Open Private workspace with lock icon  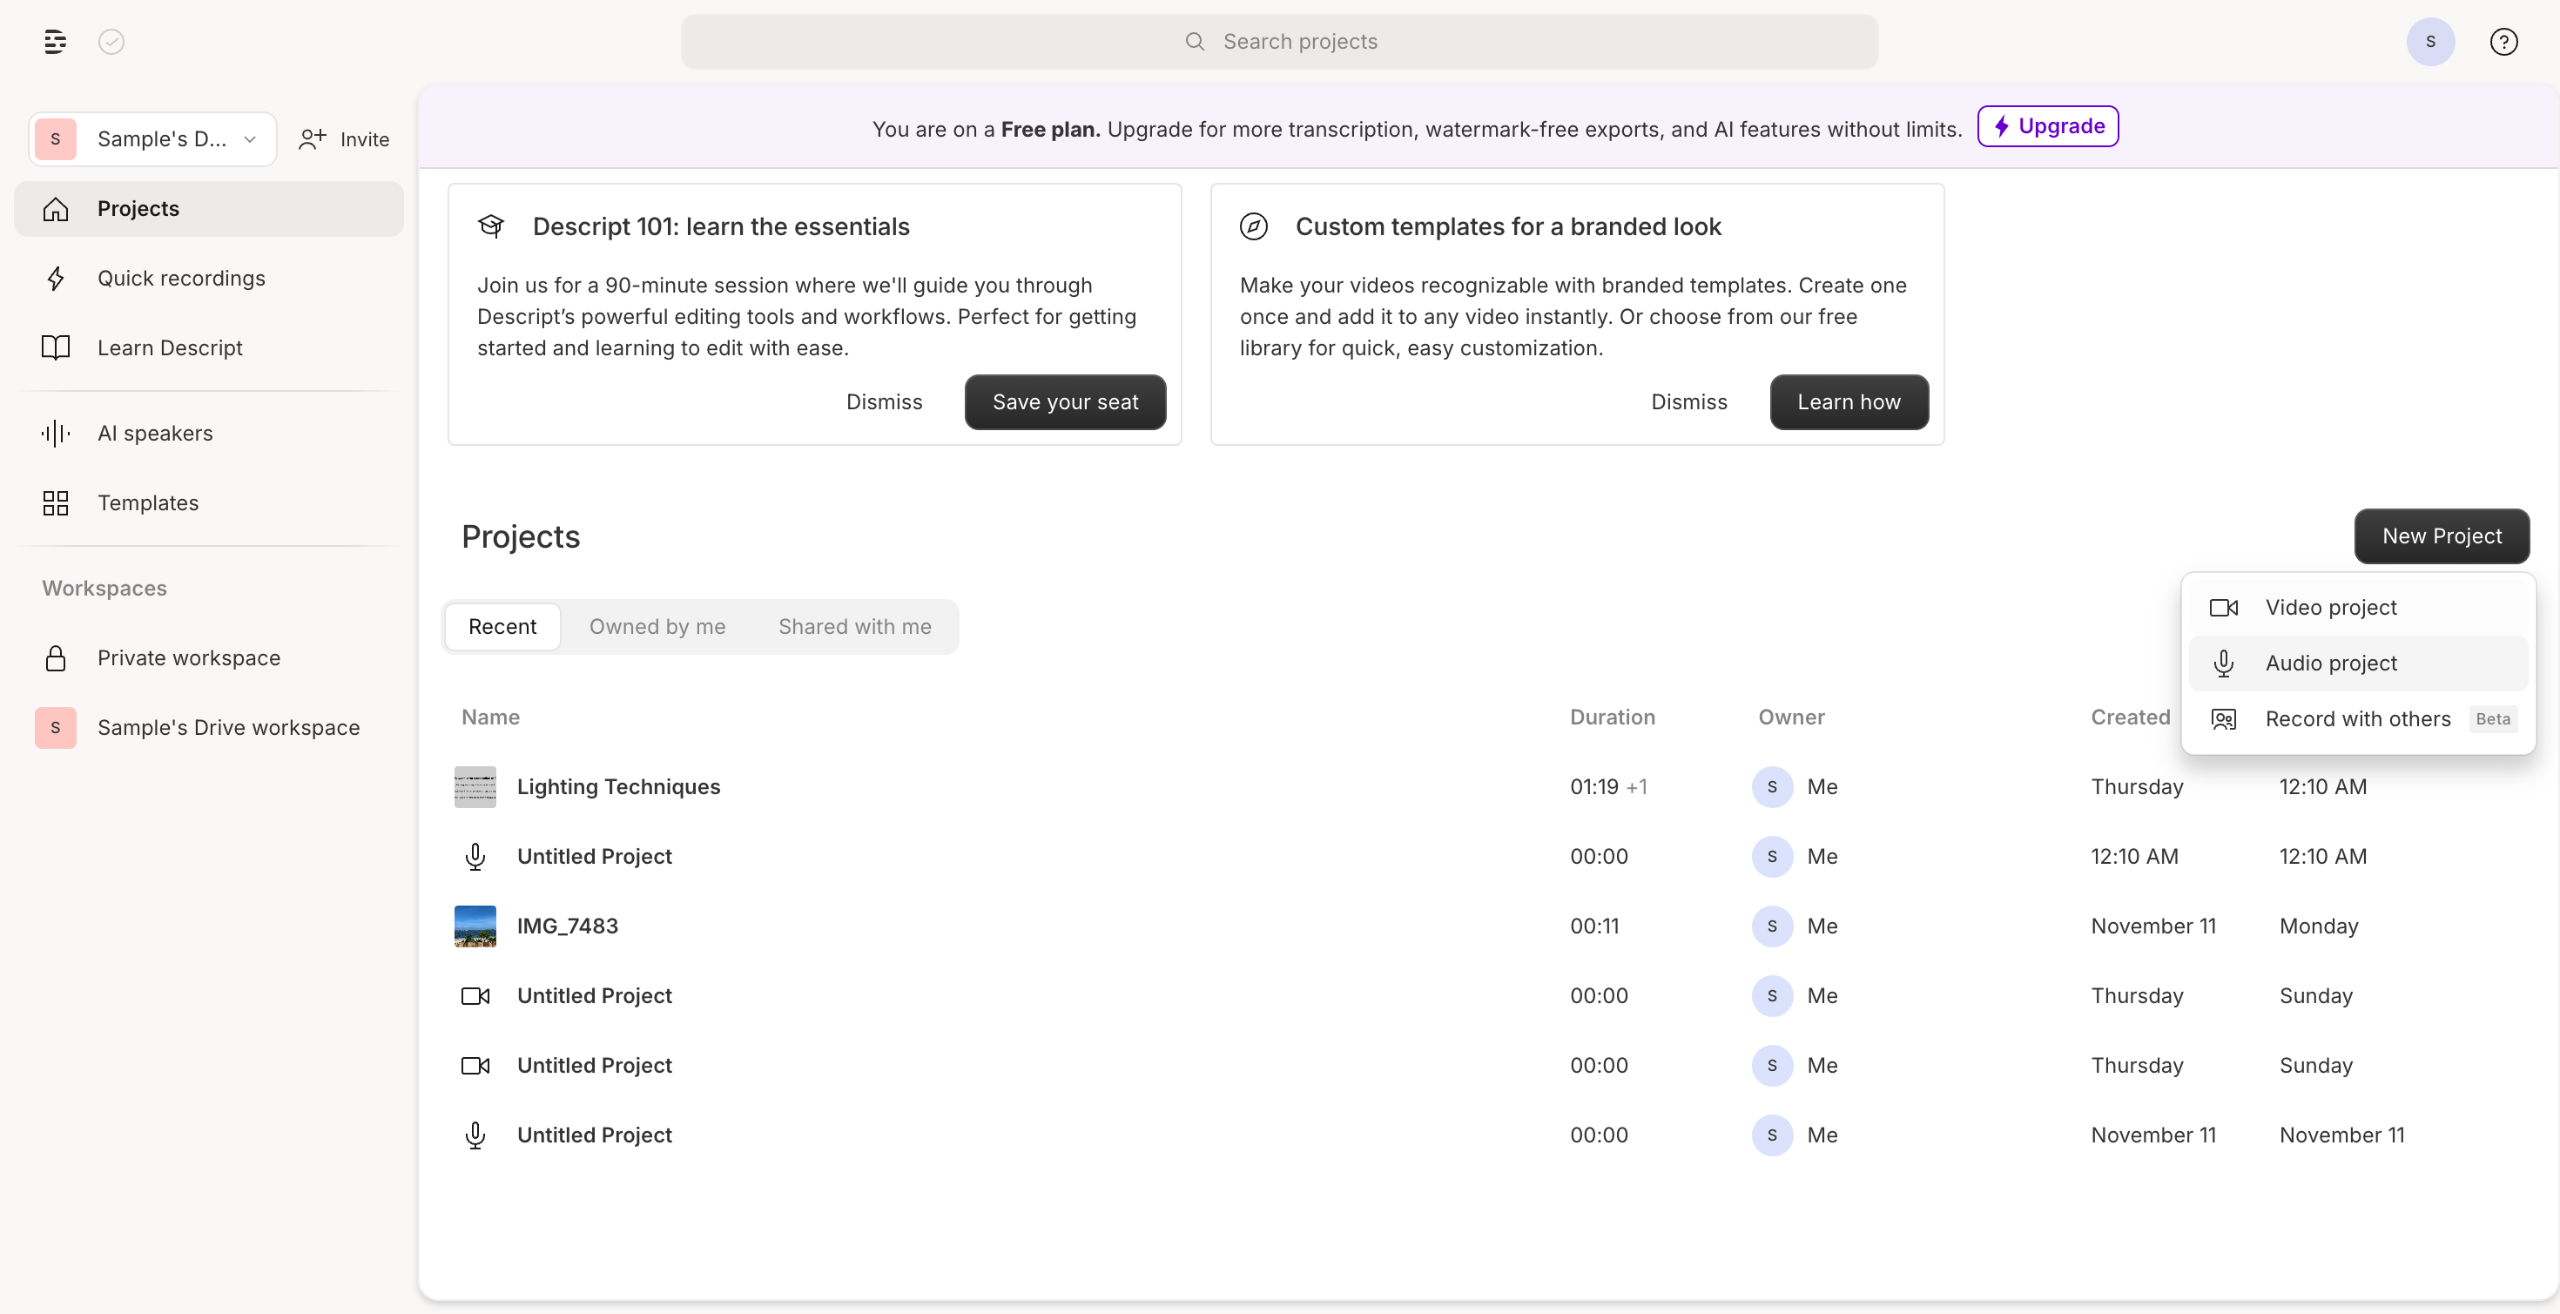pyautogui.click(x=188, y=658)
